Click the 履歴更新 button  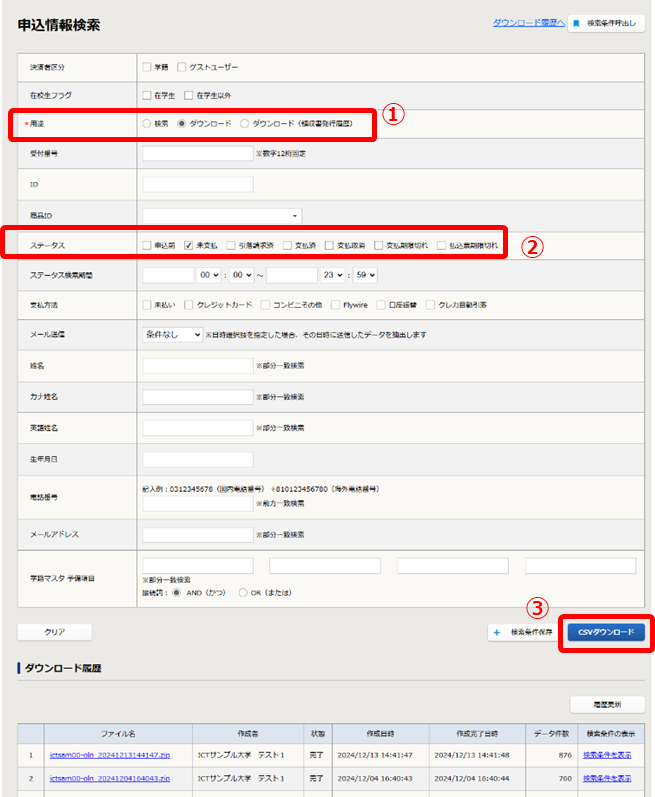point(607,704)
